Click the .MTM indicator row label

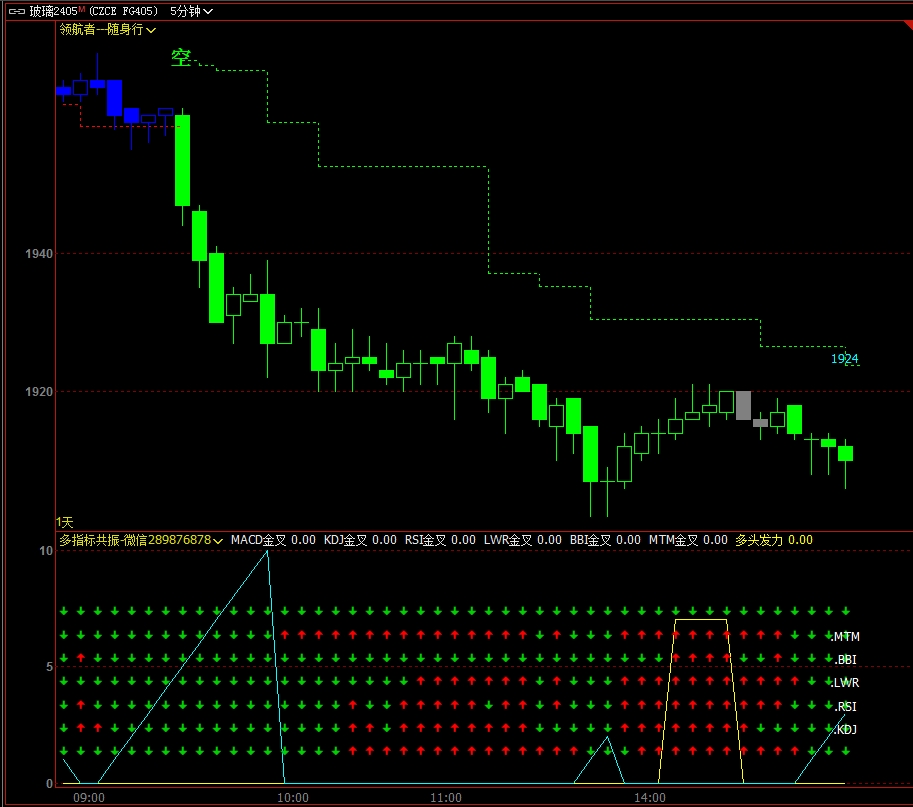coord(846,637)
